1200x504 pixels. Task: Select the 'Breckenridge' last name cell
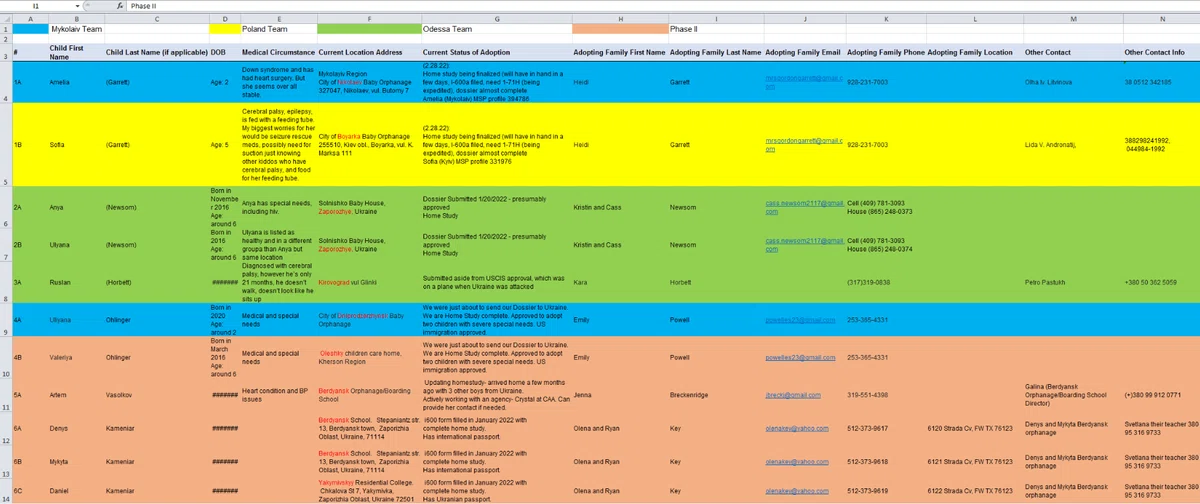coord(715,395)
